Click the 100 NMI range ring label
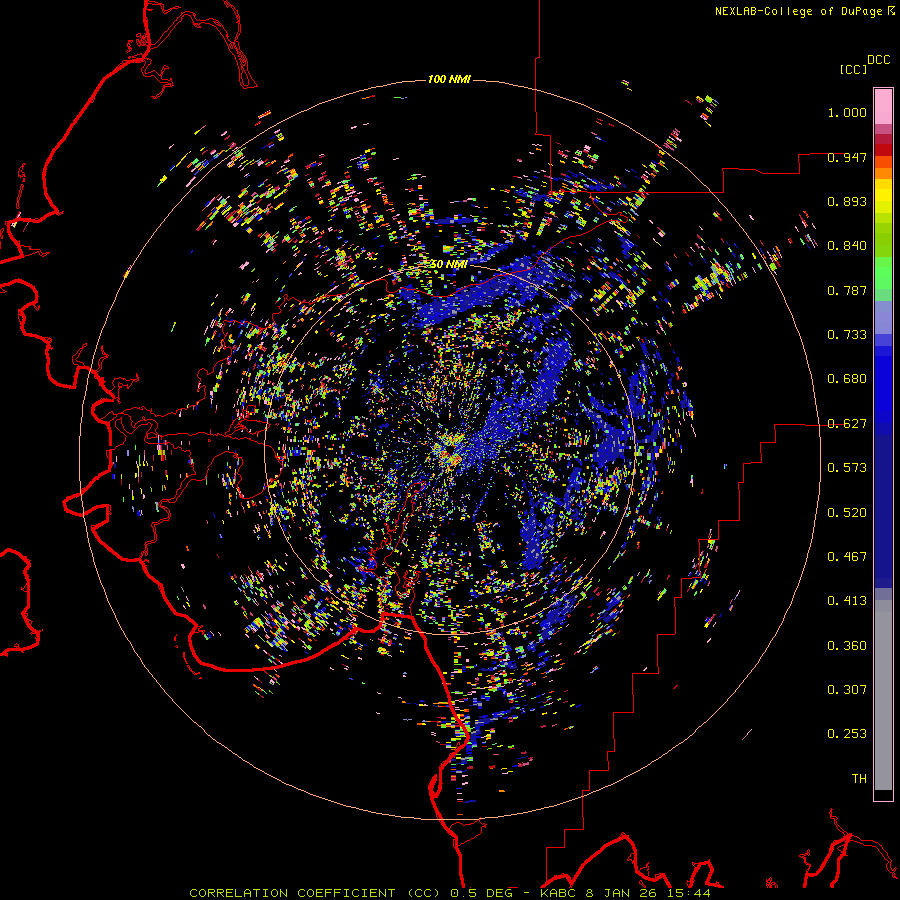This screenshot has height=900, width=900. pyautogui.click(x=449, y=79)
